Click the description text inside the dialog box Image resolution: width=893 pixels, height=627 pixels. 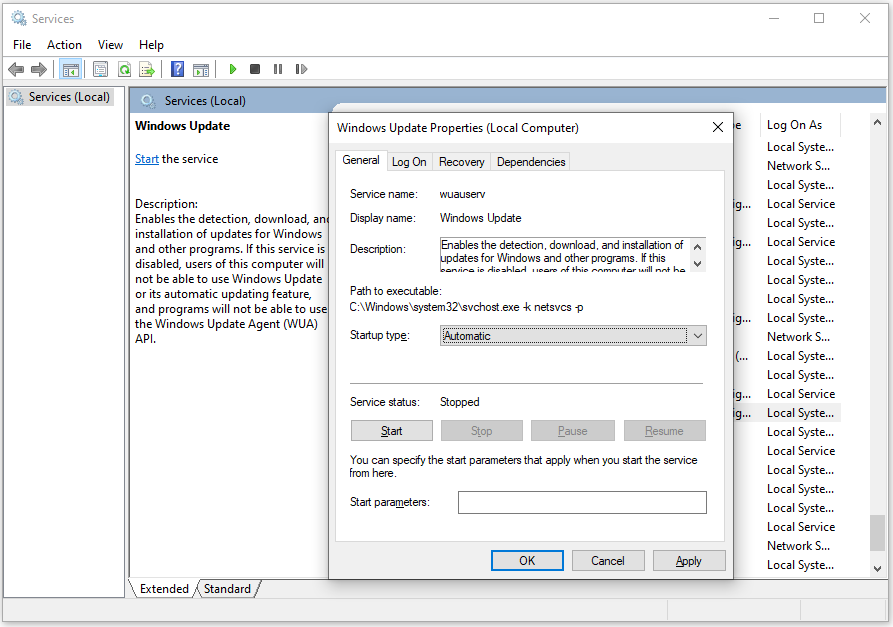(x=563, y=255)
